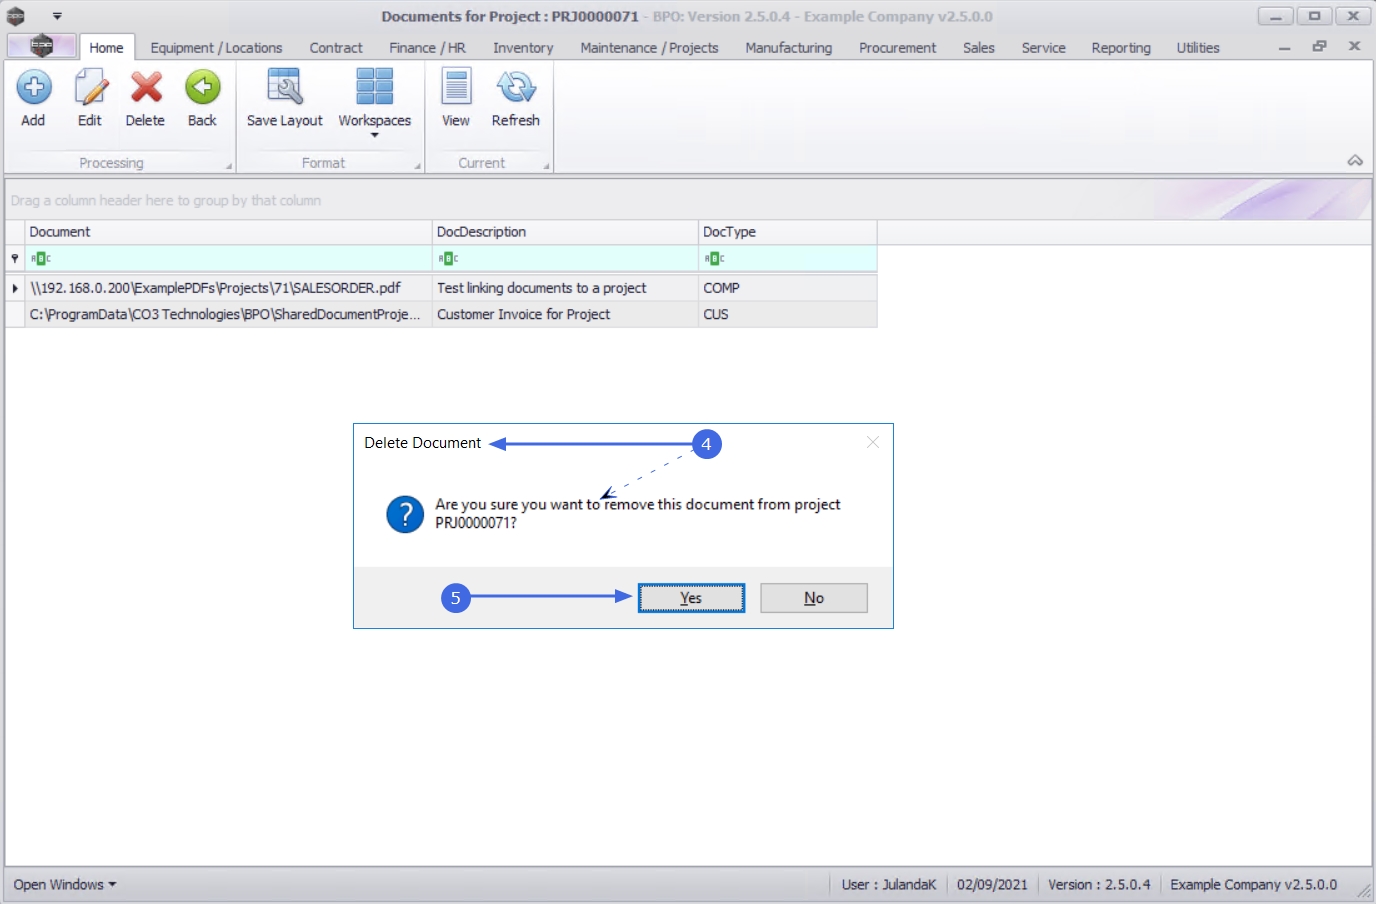Image resolution: width=1376 pixels, height=904 pixels.
Task: Open the quick access toolbar dropdown arrow
Action: 57,16
